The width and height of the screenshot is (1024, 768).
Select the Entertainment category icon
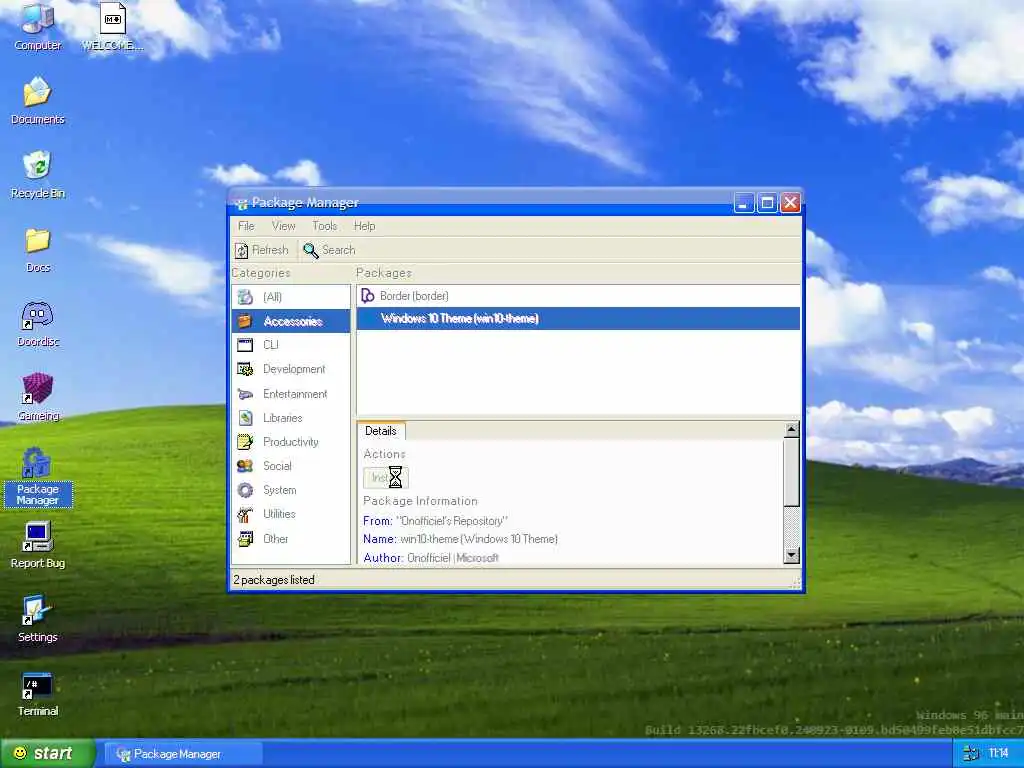(245, 394)
